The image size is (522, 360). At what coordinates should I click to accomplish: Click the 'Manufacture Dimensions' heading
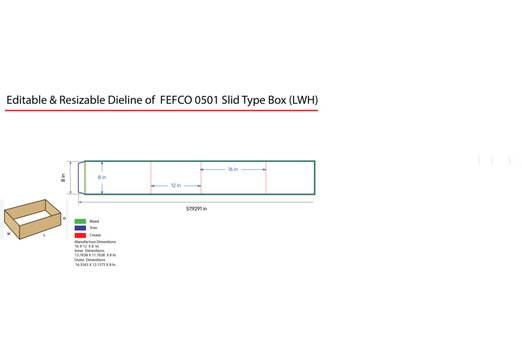(95, 242)
